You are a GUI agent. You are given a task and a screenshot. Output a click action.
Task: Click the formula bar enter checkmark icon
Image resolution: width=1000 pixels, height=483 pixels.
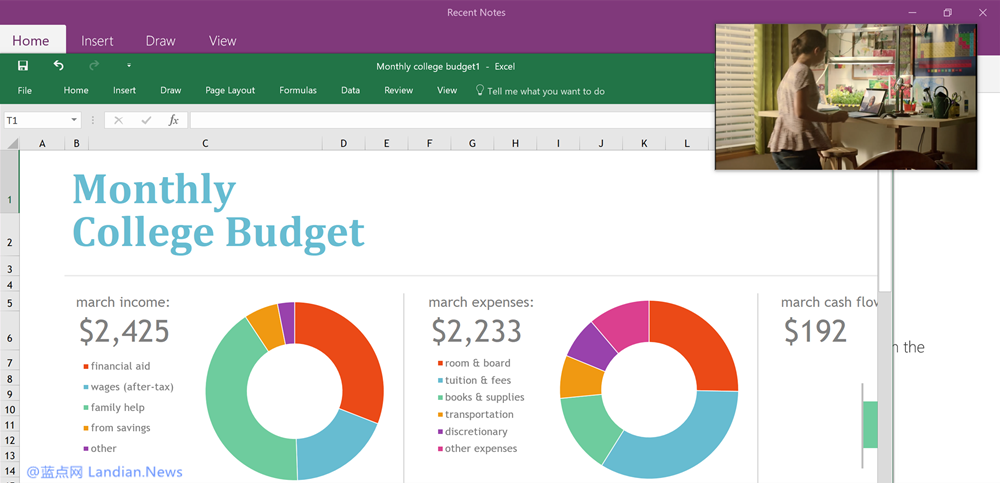146,120
